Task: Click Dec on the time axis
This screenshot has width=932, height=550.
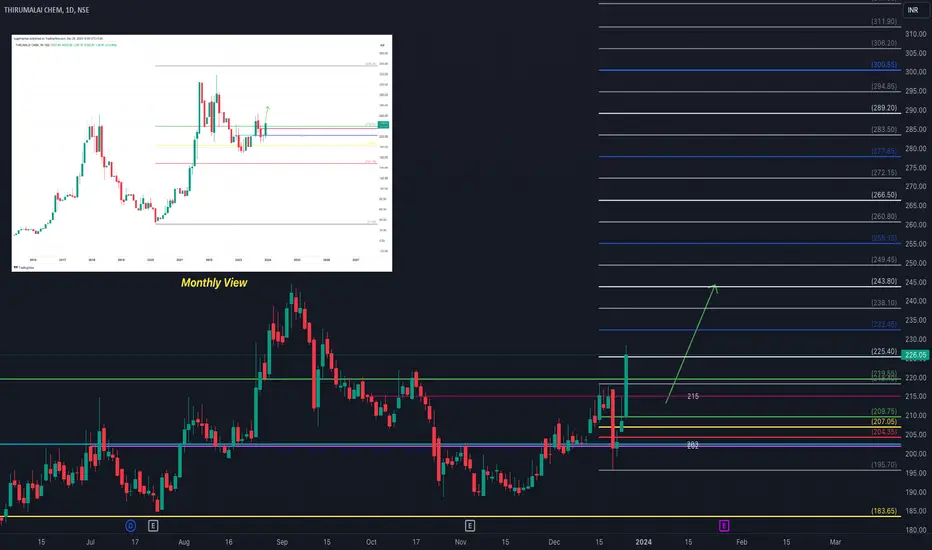Action: pyautogui.click(x=554, y=542)
